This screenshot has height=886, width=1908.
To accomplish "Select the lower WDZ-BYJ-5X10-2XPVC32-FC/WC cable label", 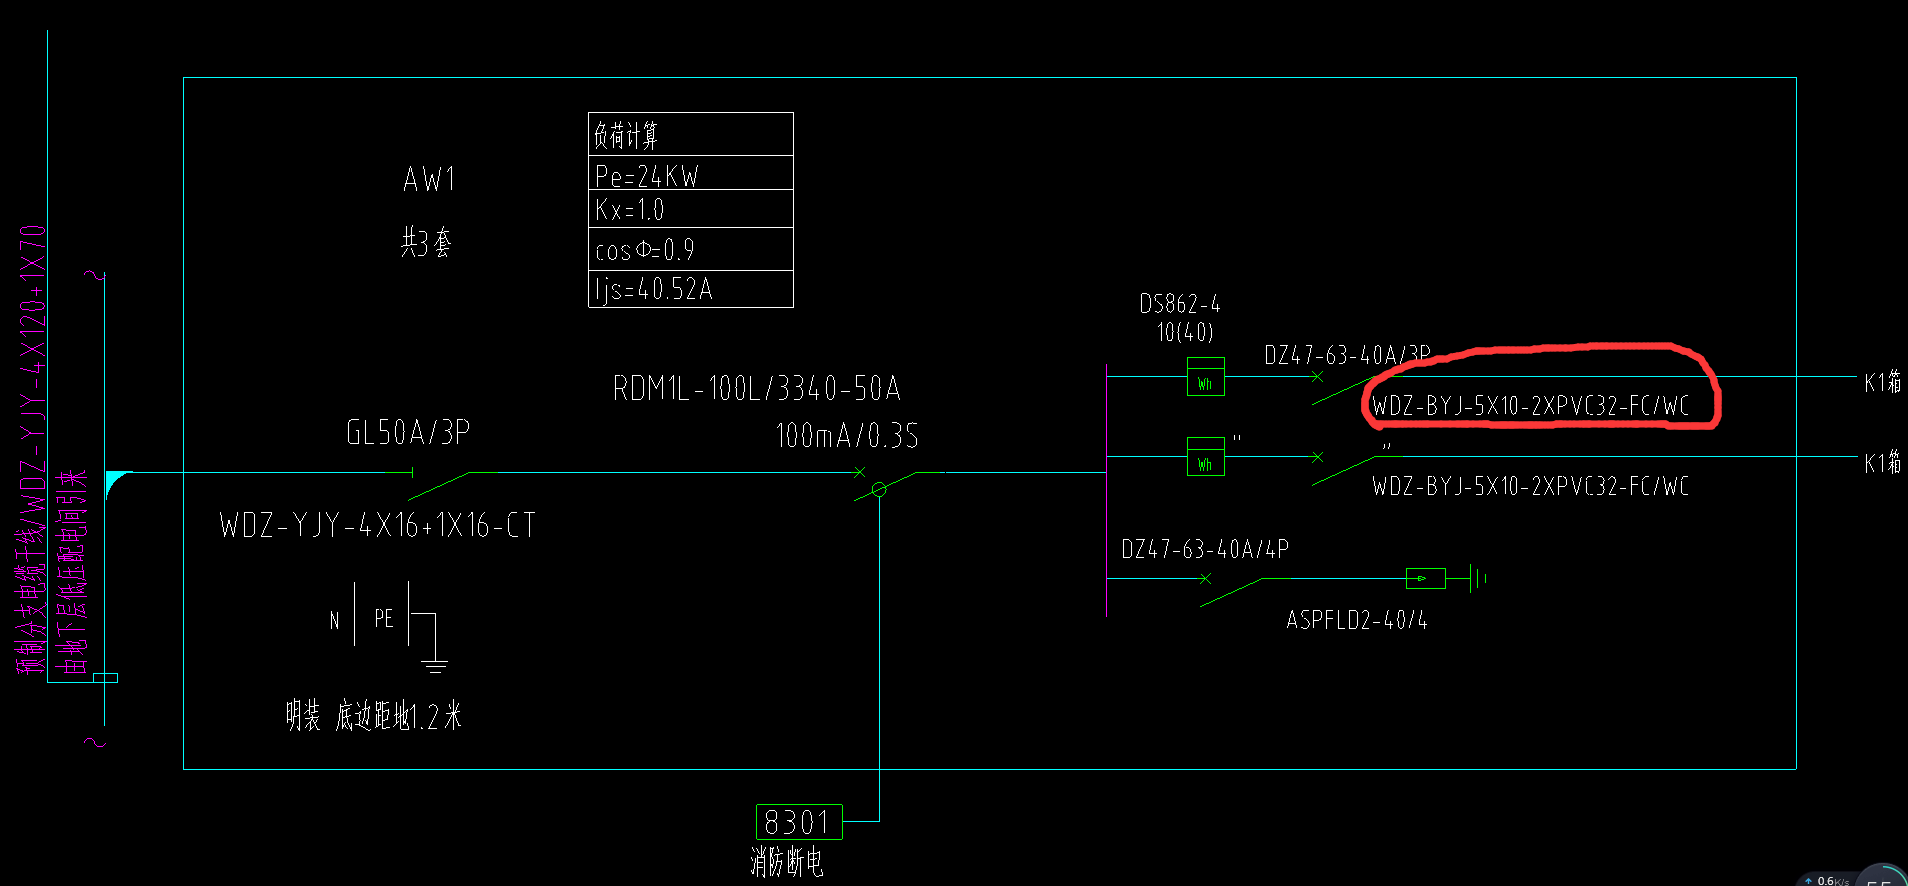I will [x=1530, y=487].
